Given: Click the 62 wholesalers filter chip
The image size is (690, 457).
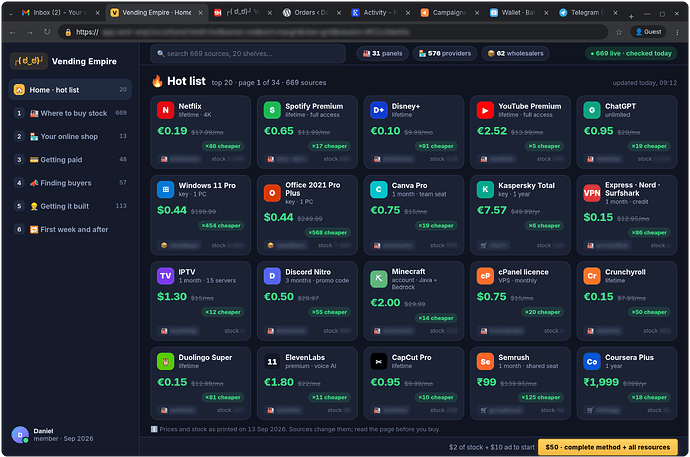Looking at the screenshot, I should pos(515,54).
